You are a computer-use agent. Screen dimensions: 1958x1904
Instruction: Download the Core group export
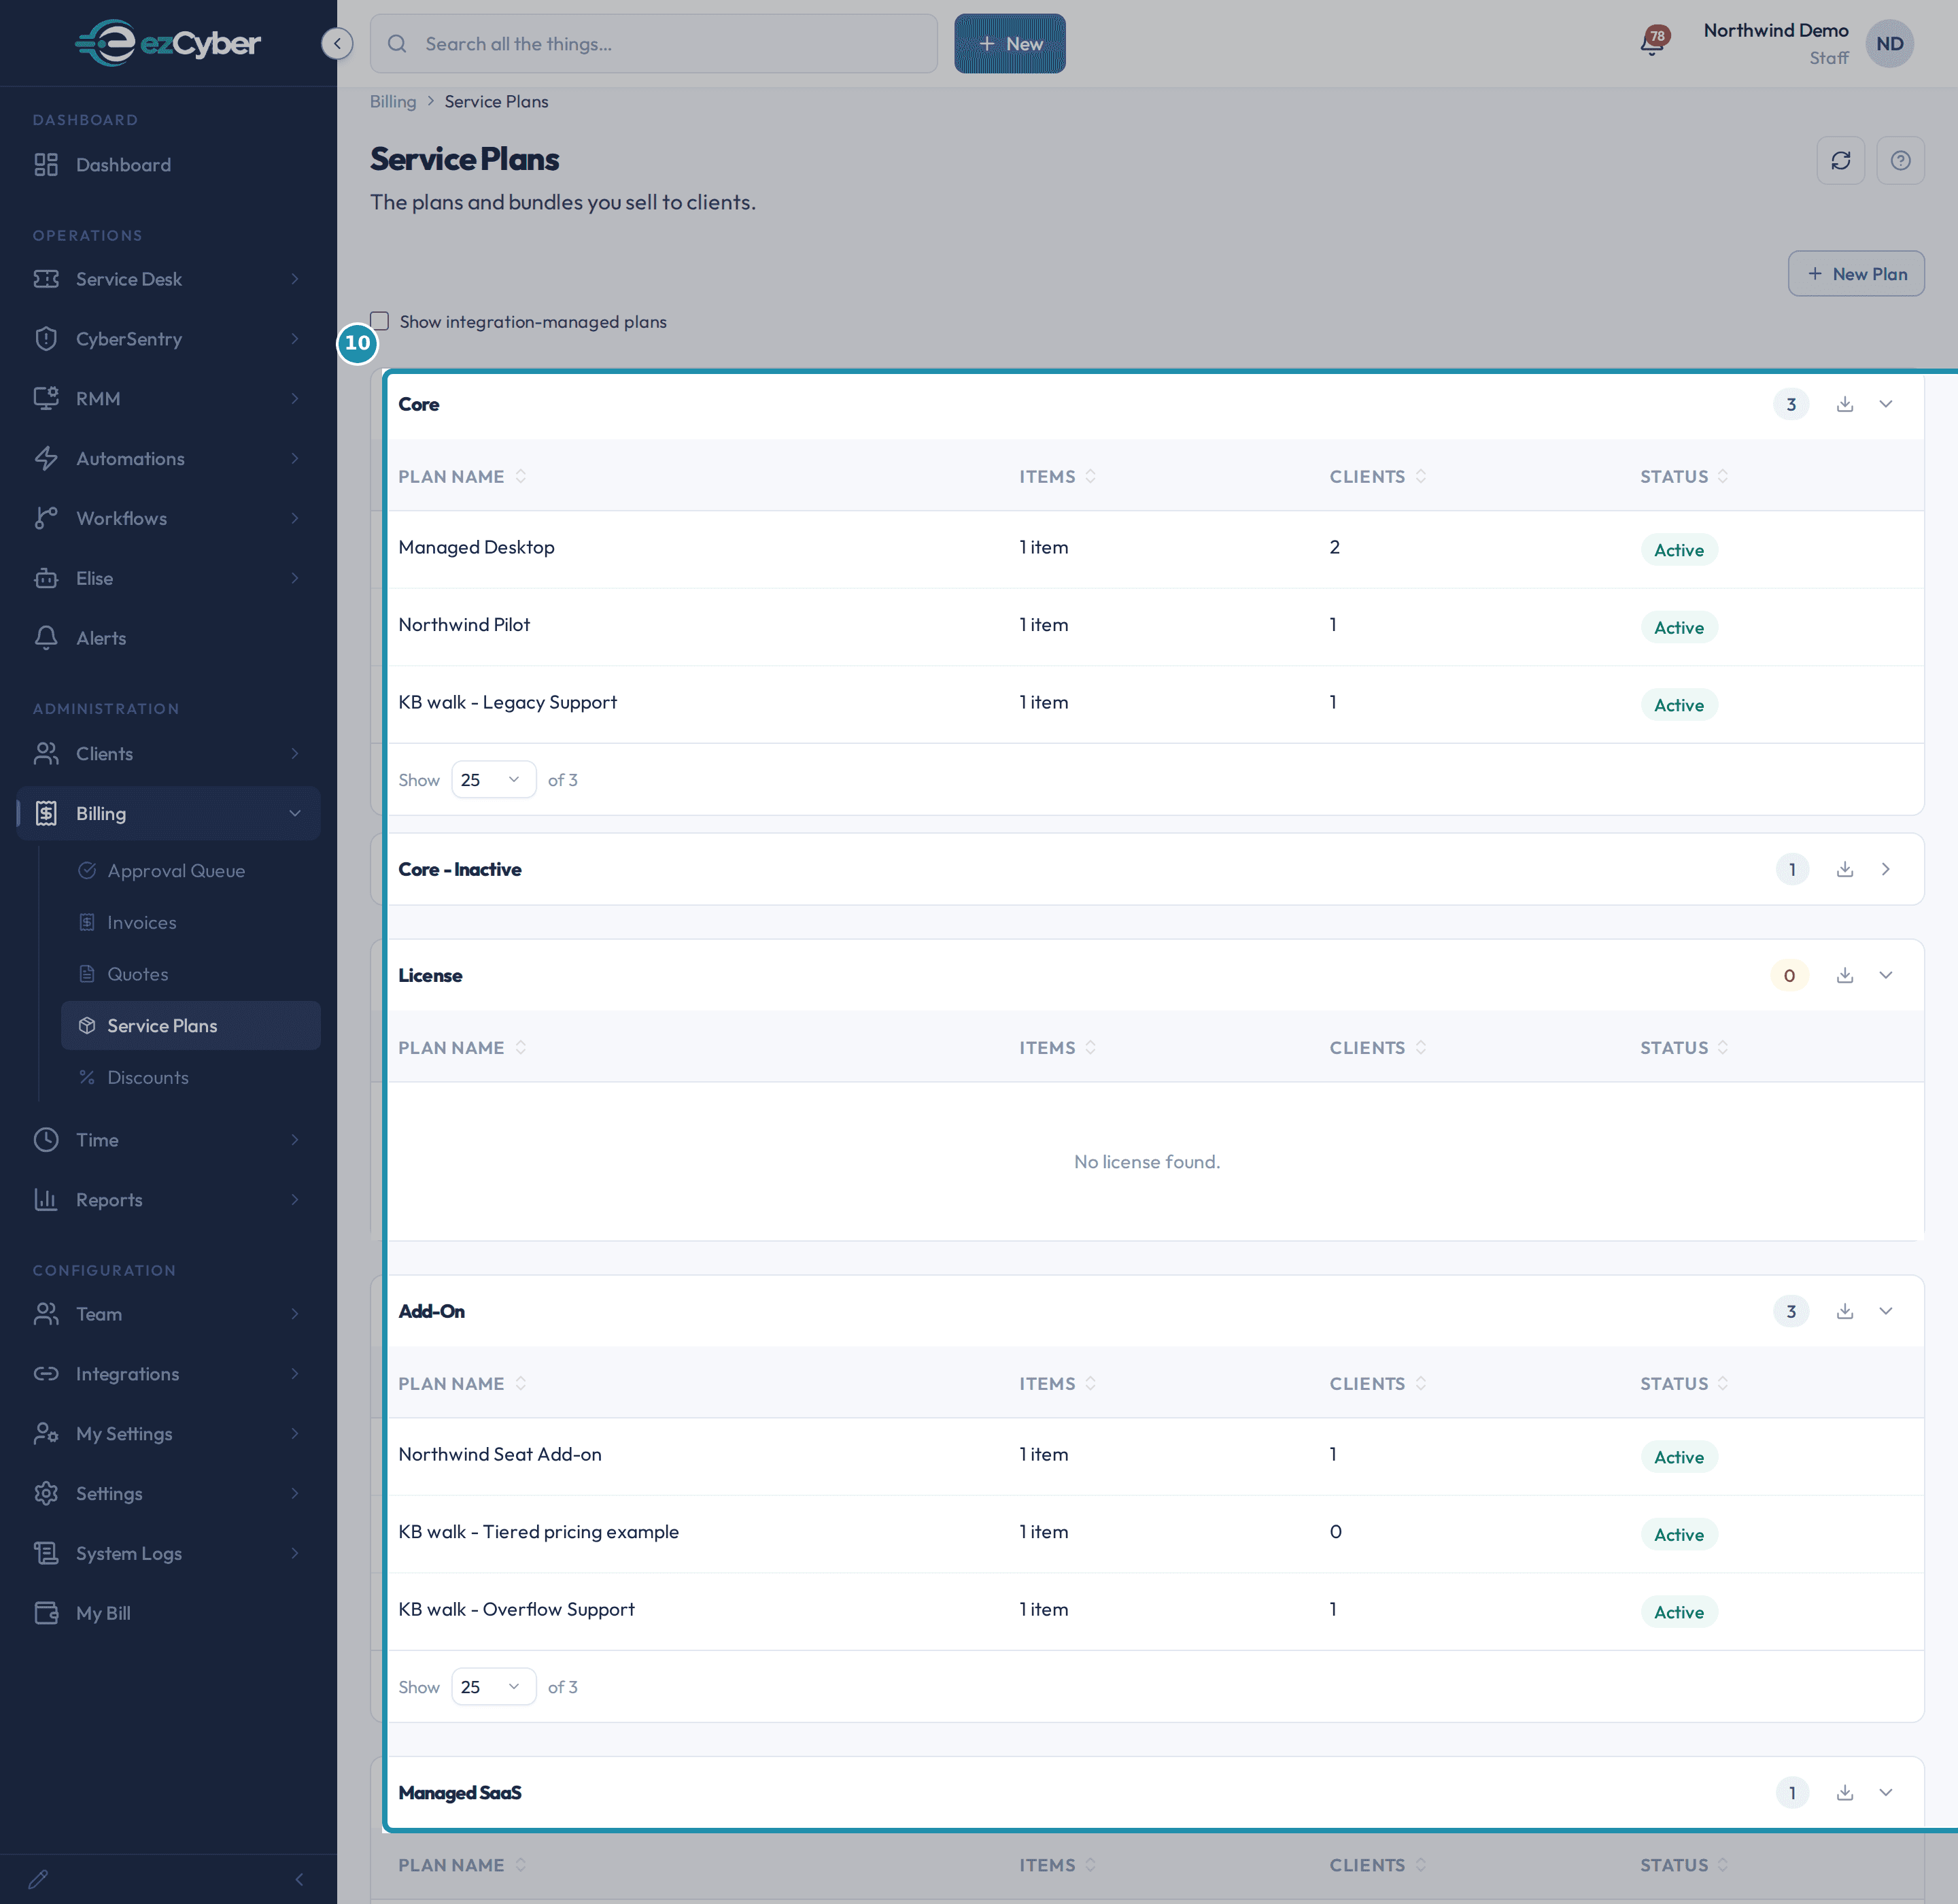click(1844, 404)
